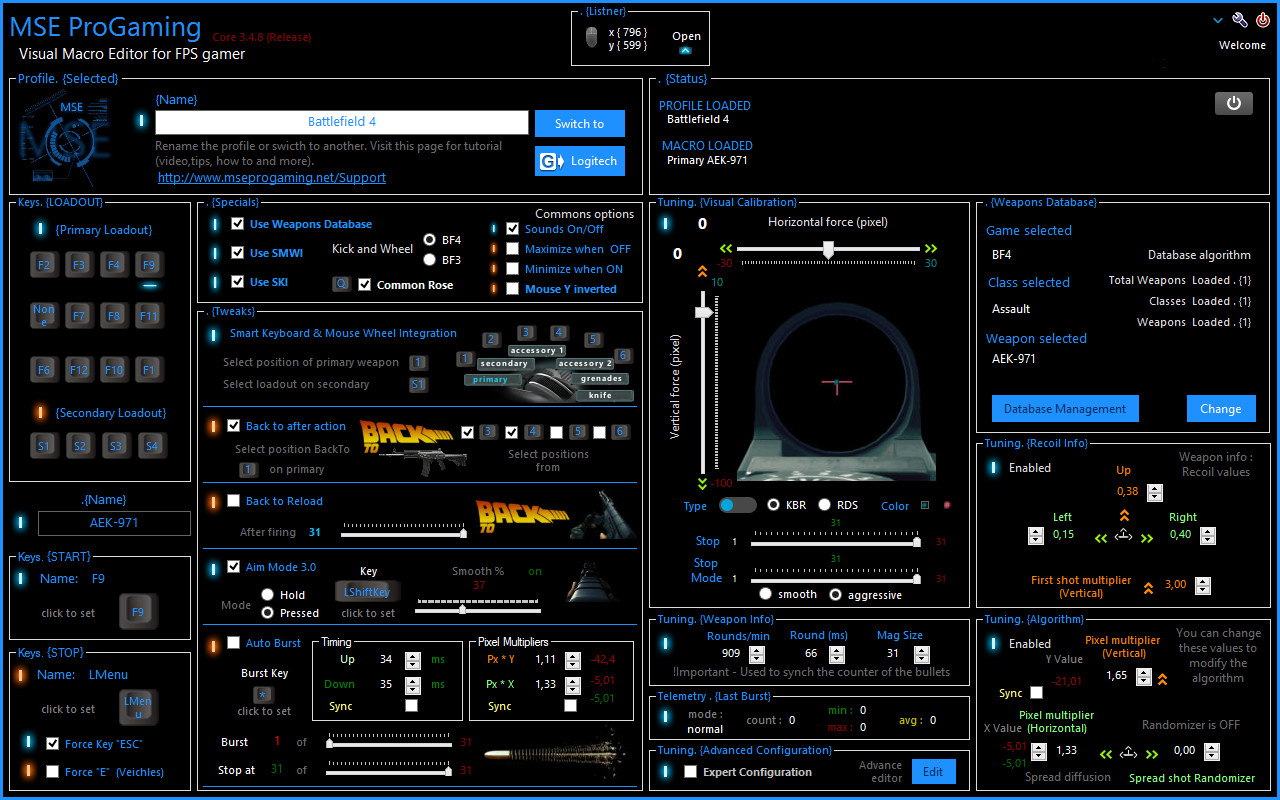
Task: Select the S4 secondary loadout key
Action: pos(152,445)
